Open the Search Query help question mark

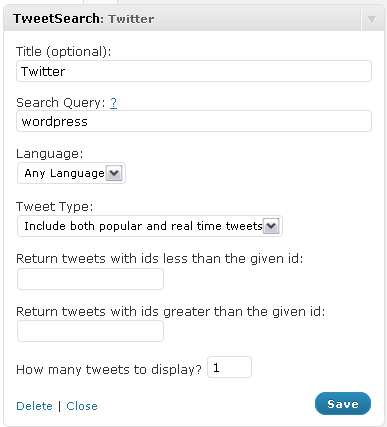[113, 103]
